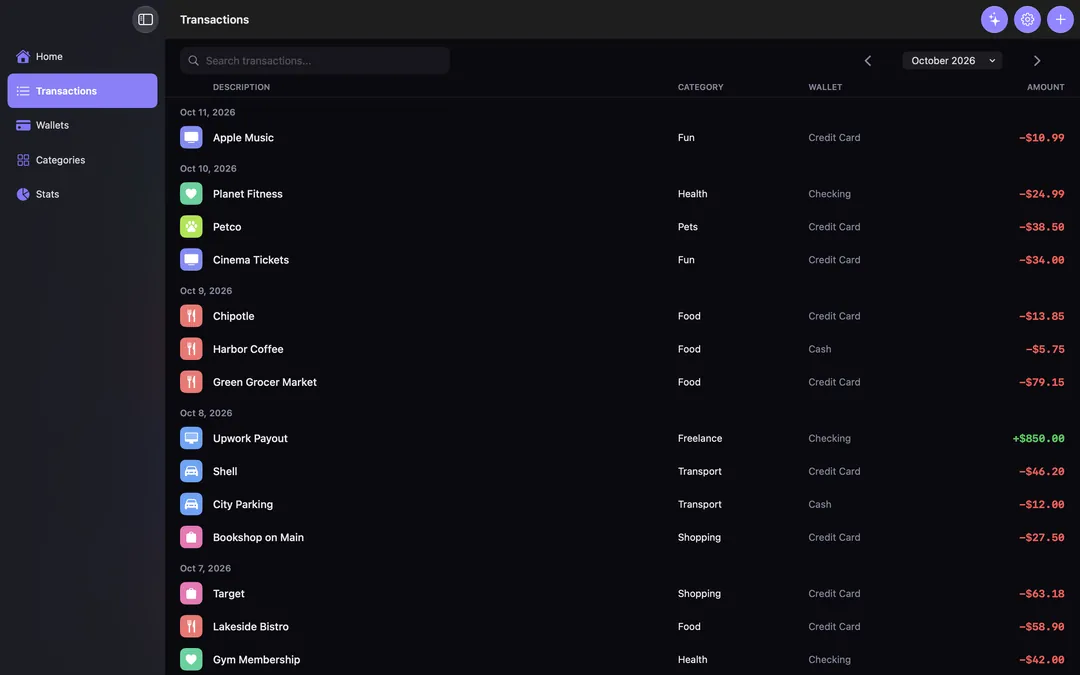Open the October 2026 month dropdown

(x=952, y=61)
